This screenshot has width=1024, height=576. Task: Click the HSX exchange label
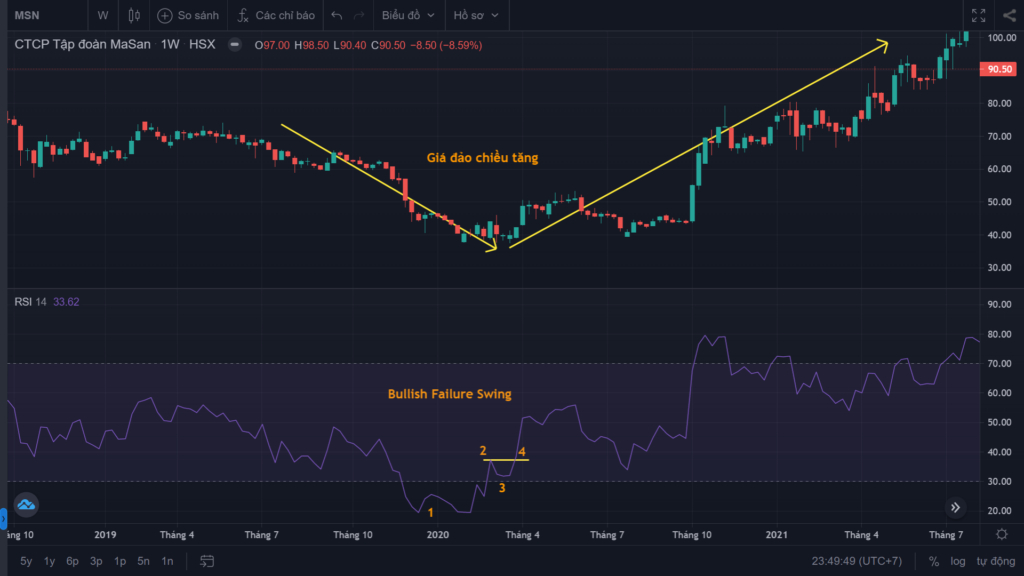(x=202, y=44)
